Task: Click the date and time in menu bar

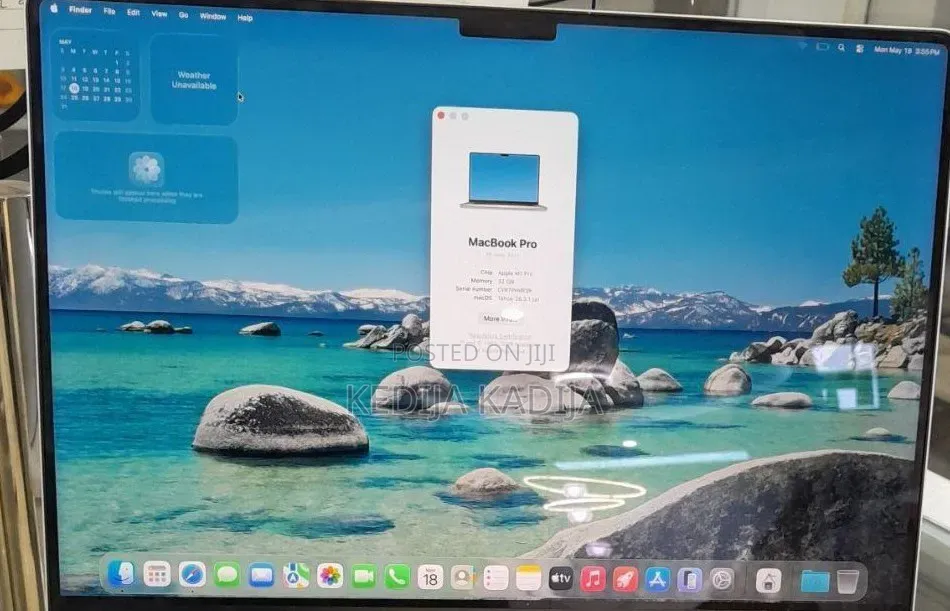Action: tap(907, 51)
